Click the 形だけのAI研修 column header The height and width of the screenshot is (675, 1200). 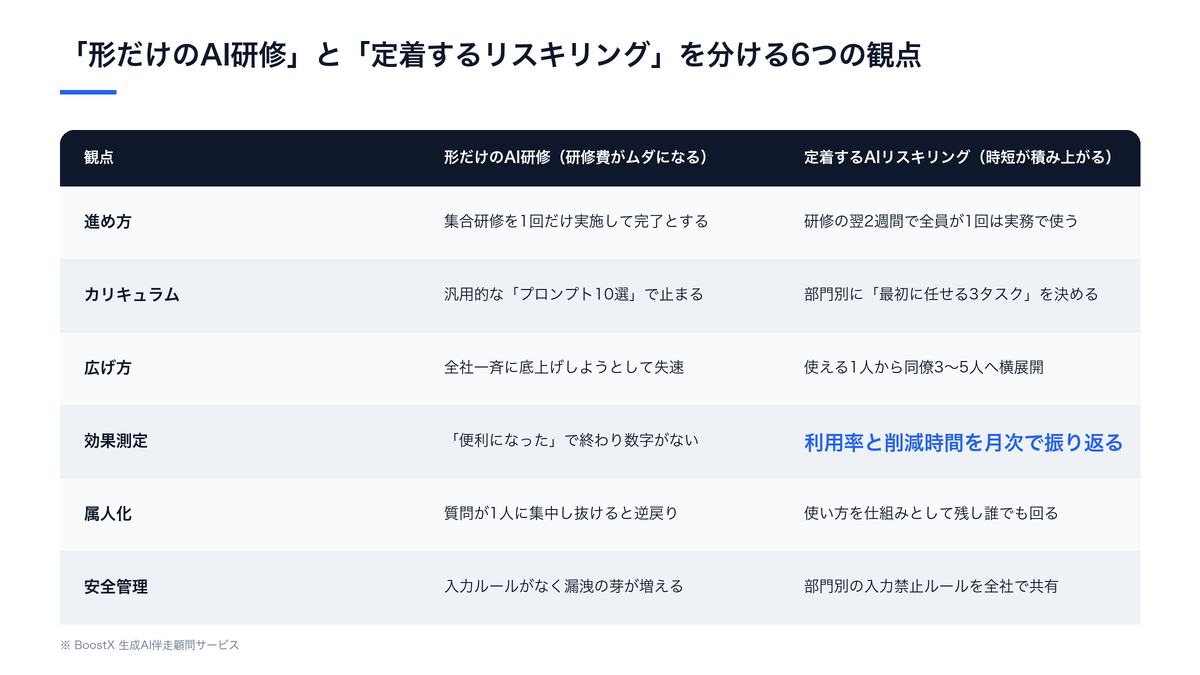click(576, 158)
